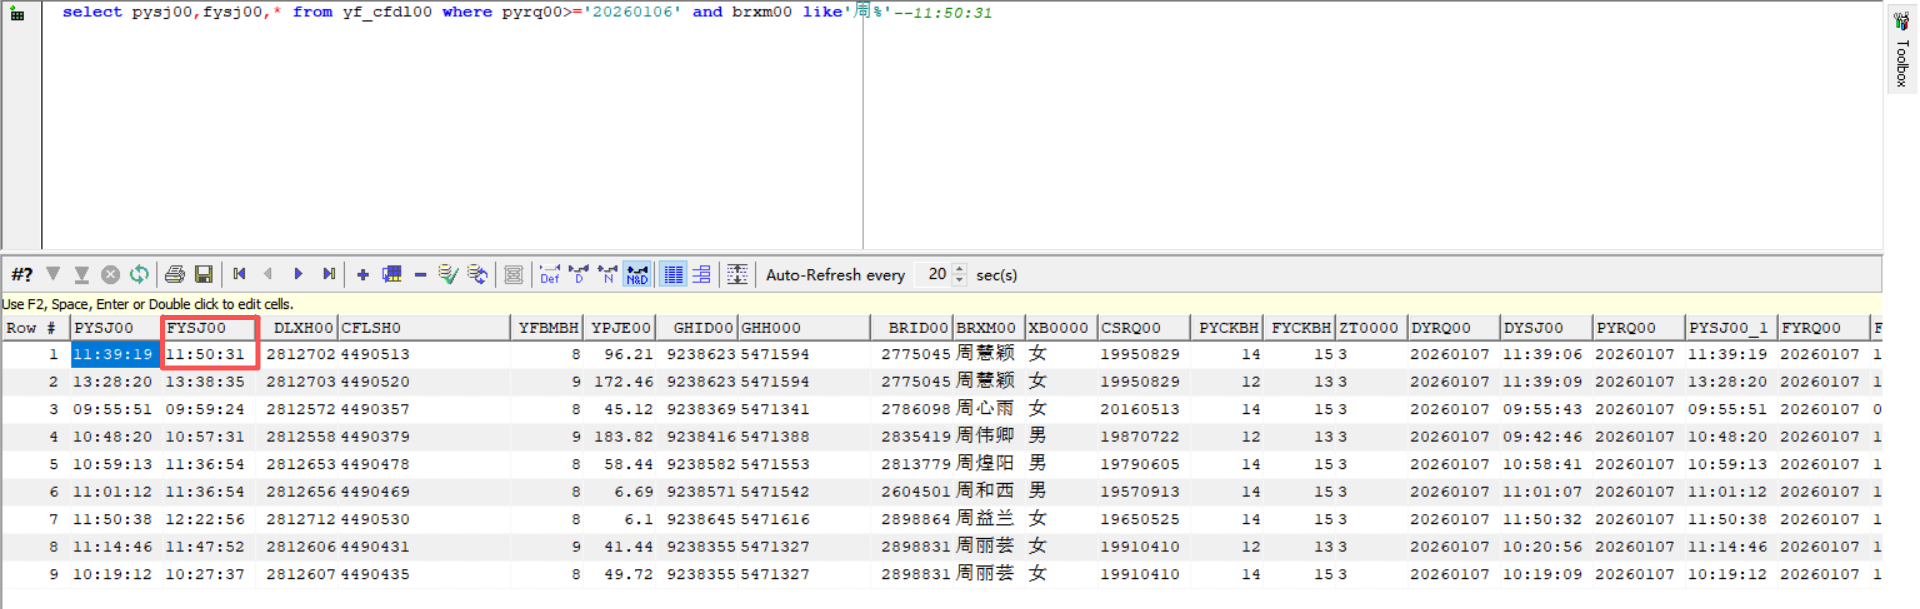Click the GHID00 value 9238369

[696, 410]
